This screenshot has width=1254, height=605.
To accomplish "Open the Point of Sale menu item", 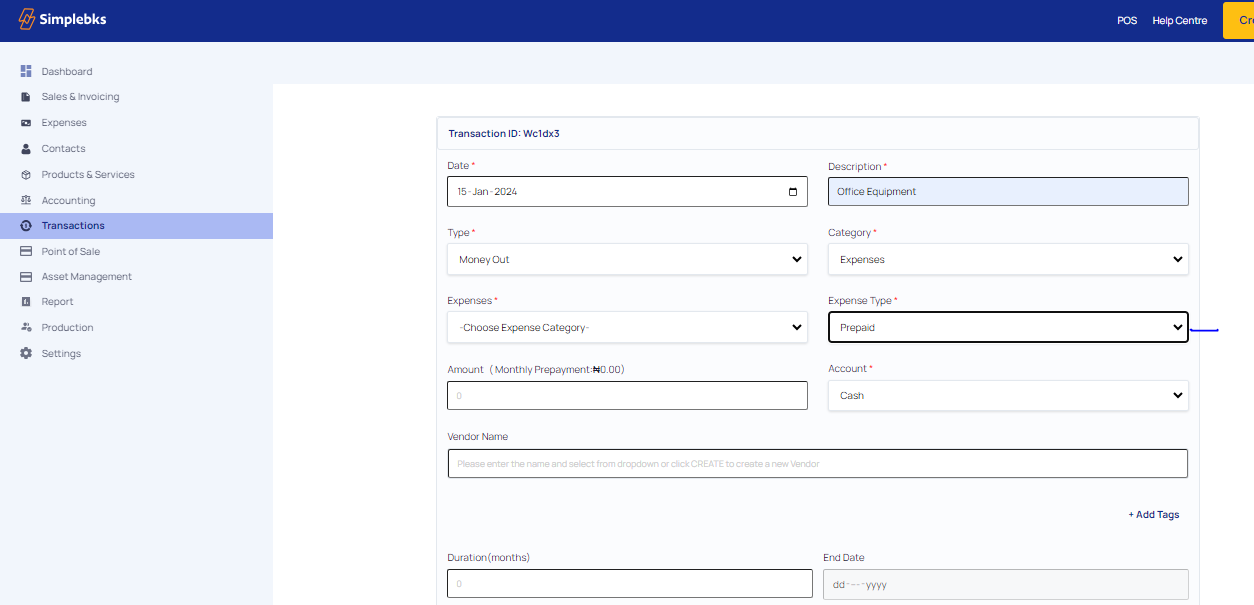I will [70, 252].
